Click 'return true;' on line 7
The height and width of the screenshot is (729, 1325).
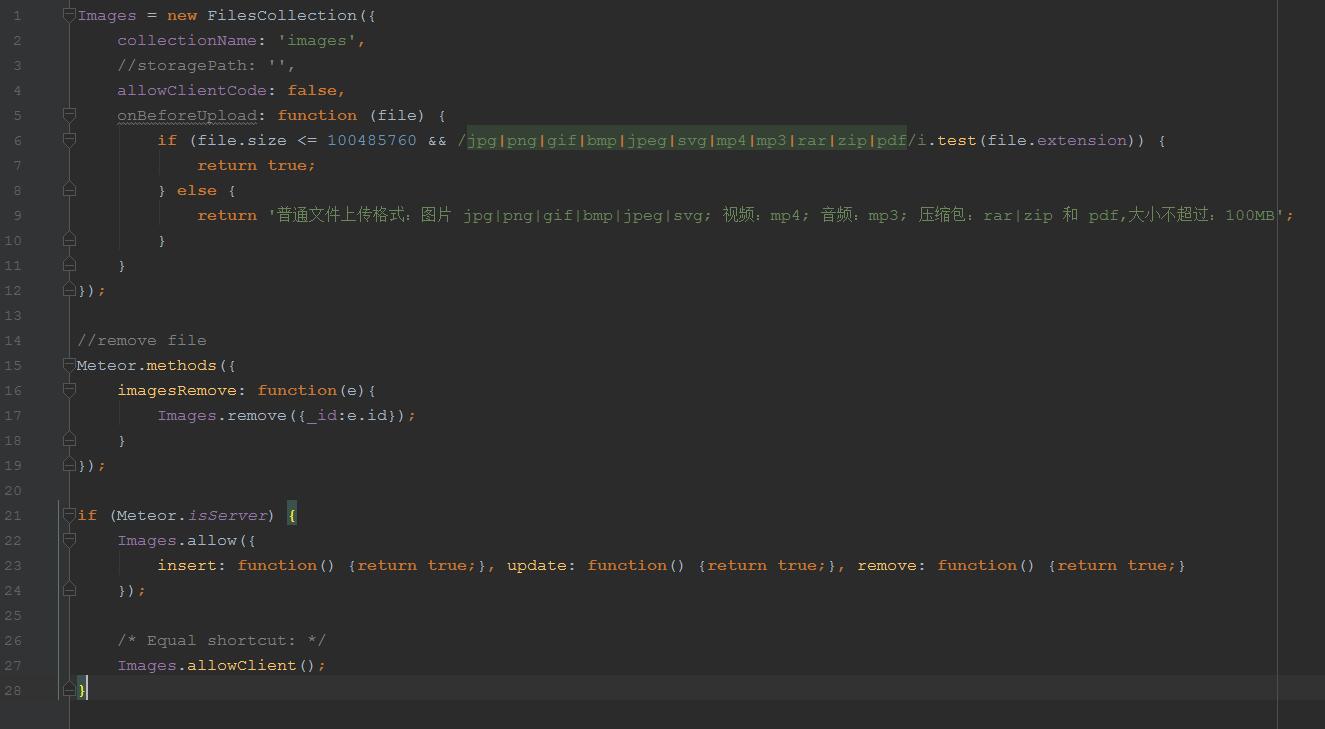click(257, 165)
